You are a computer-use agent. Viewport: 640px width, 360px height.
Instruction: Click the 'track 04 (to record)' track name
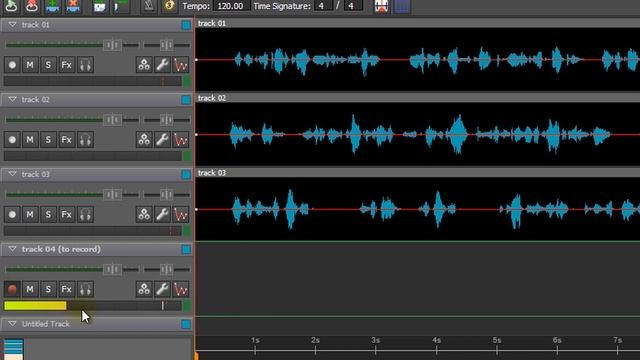point(61,249)
